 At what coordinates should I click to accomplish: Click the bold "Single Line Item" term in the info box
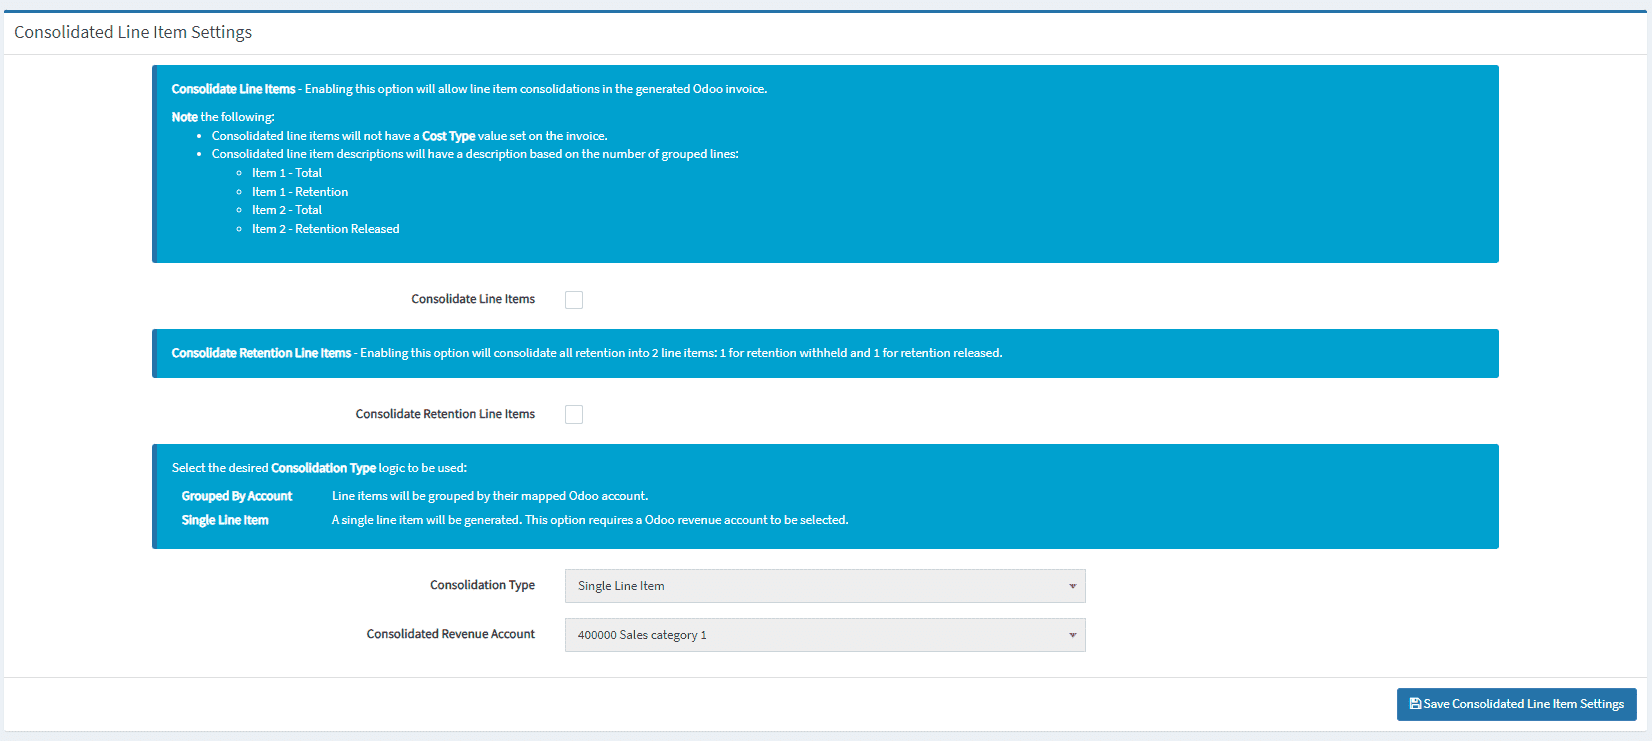click(225, 520)
